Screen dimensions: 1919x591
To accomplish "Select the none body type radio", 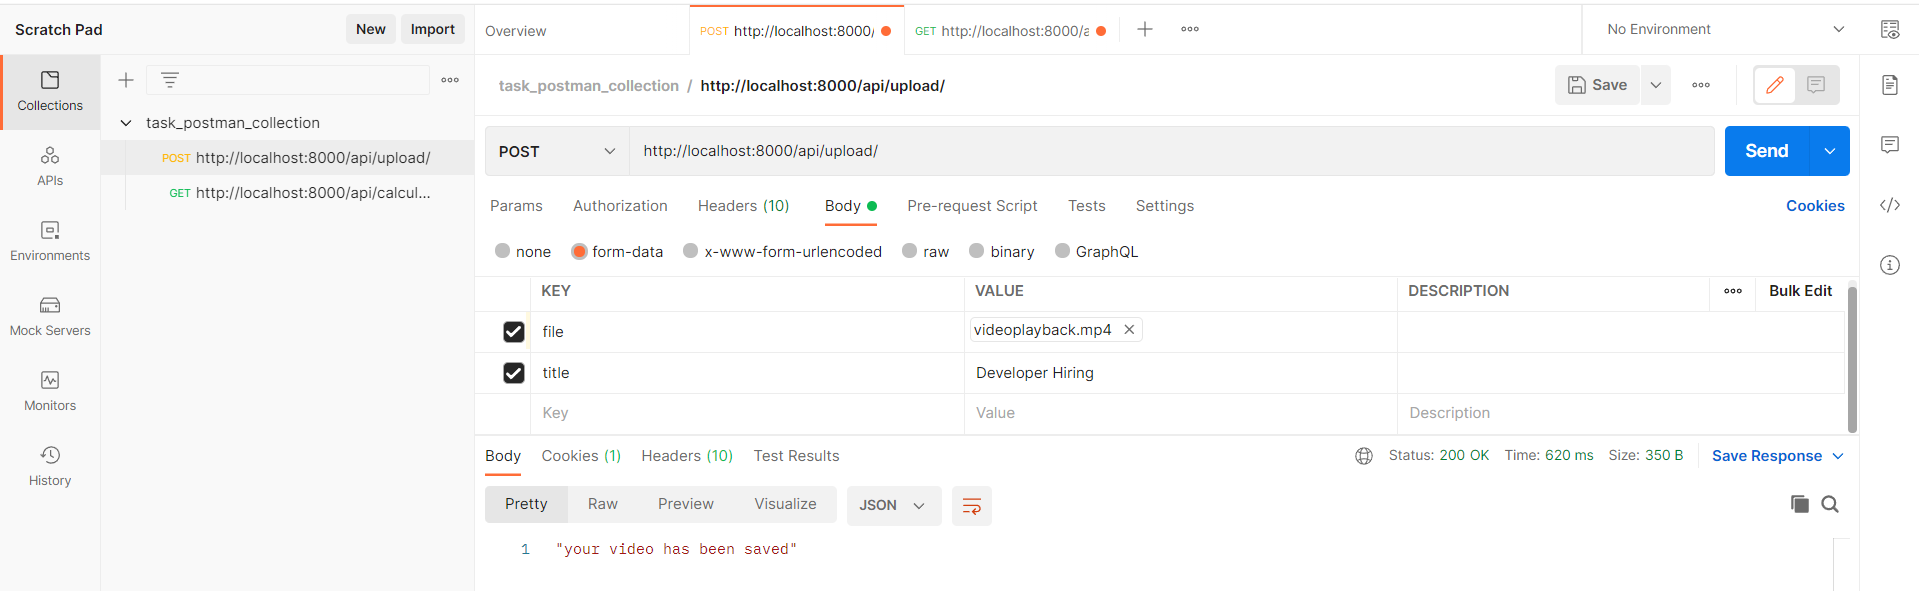I will (x=502, y=251).
